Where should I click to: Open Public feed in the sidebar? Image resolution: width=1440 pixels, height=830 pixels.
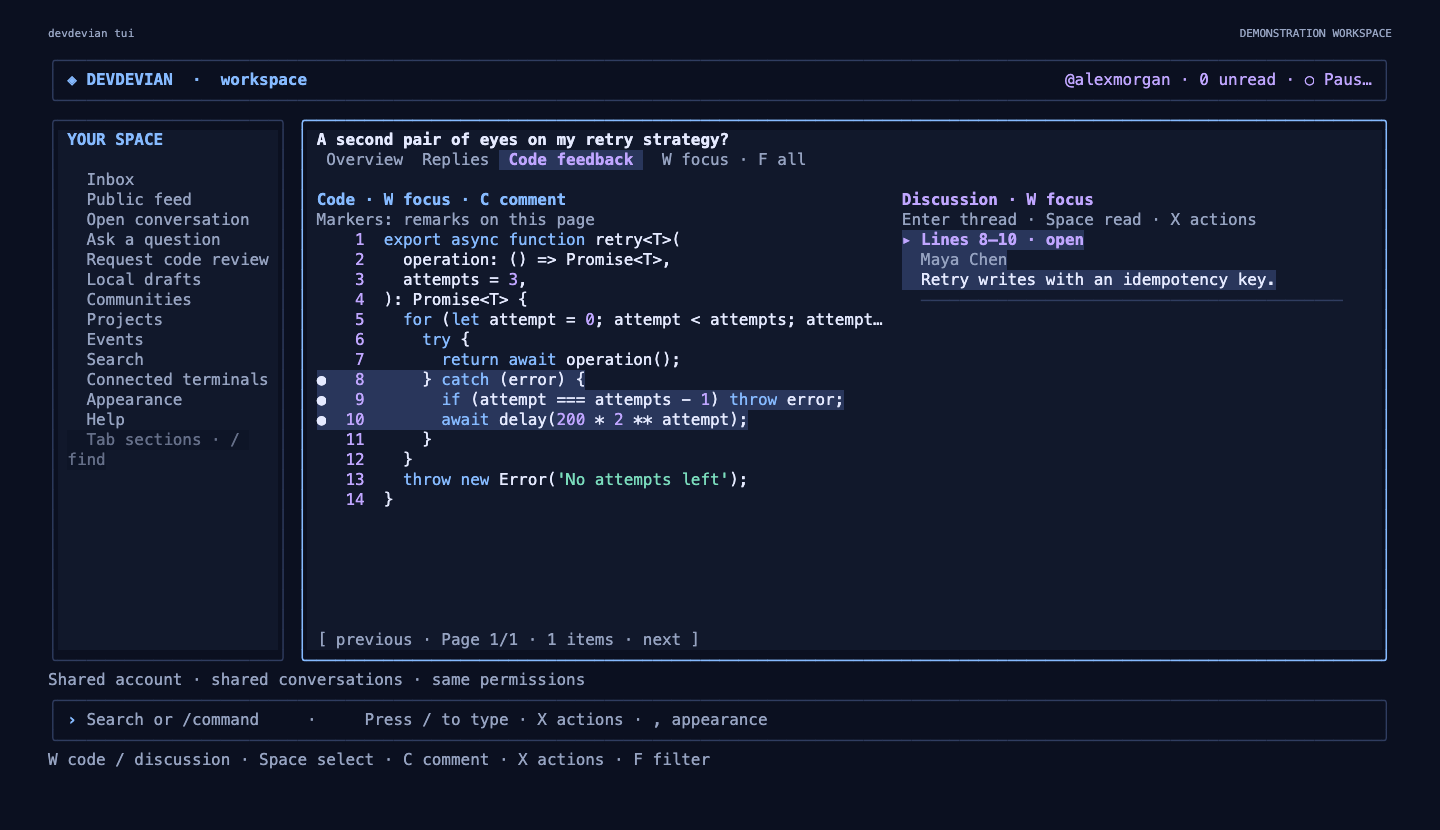[x=139, y=200]
